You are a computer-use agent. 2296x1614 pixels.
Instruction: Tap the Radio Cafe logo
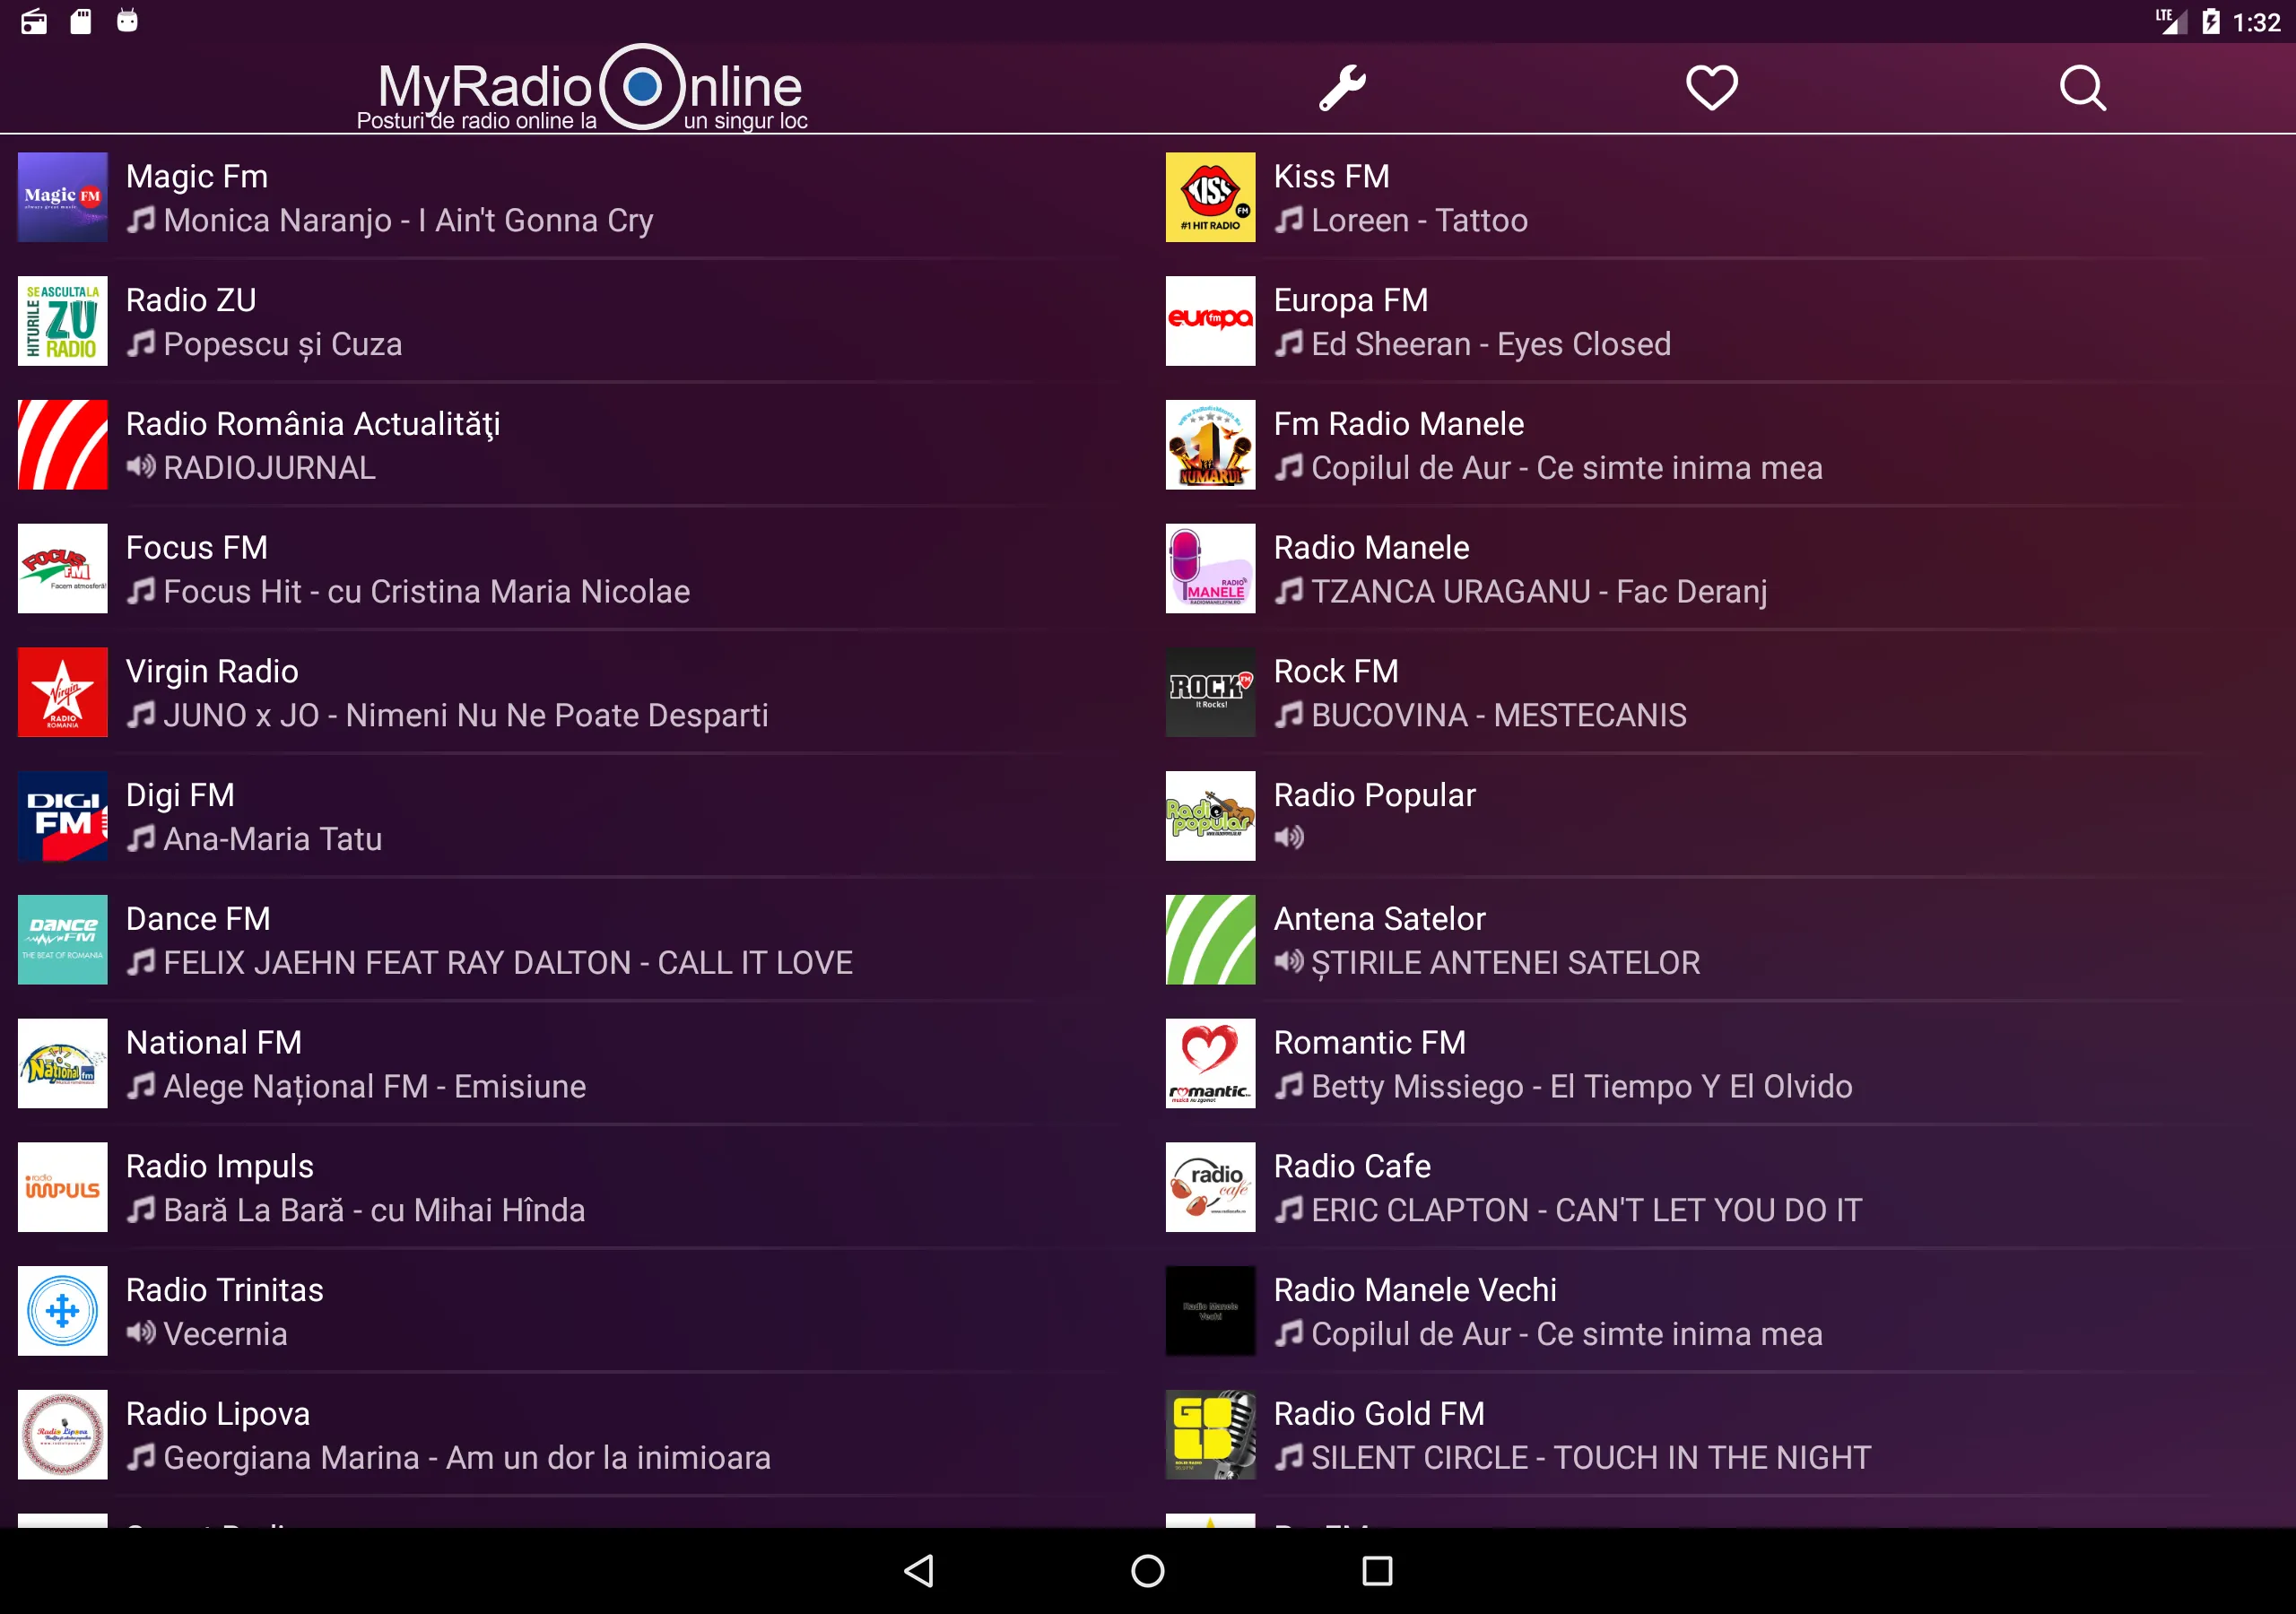1210,1187
